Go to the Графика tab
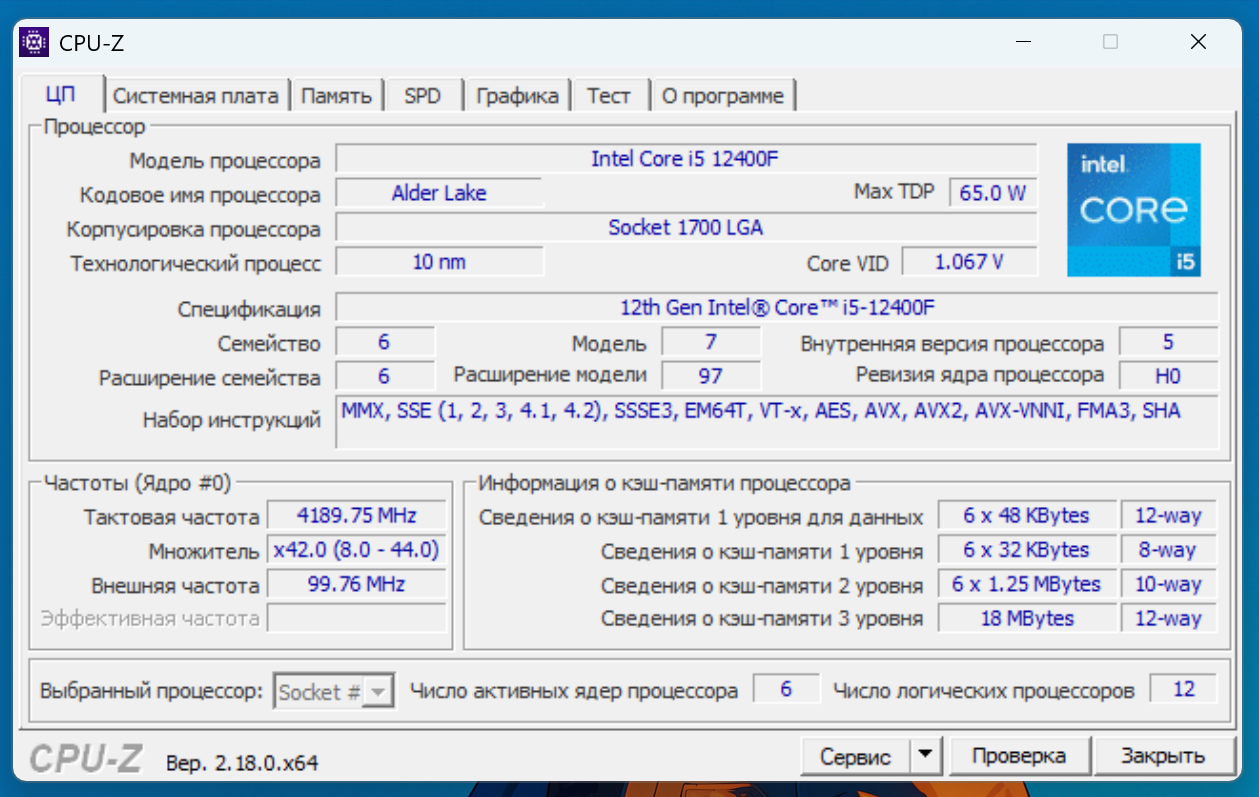 tap(517, 96)
